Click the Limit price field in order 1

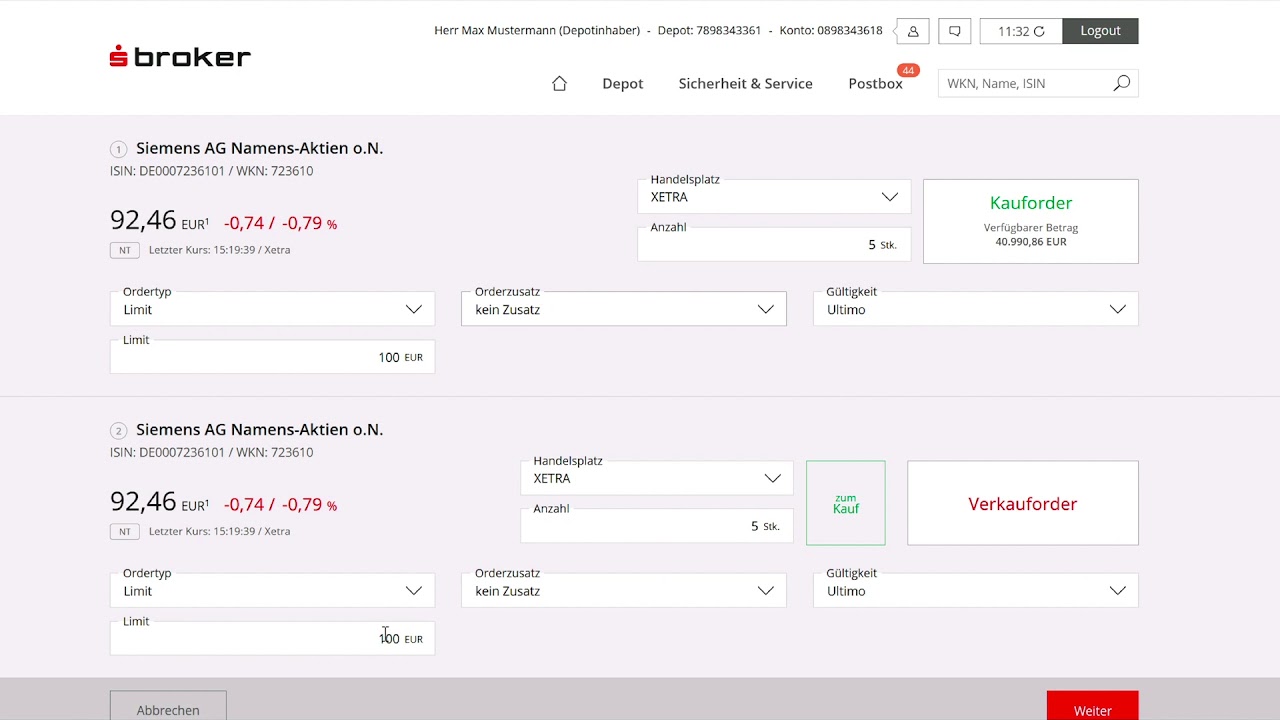pos(272,357)
